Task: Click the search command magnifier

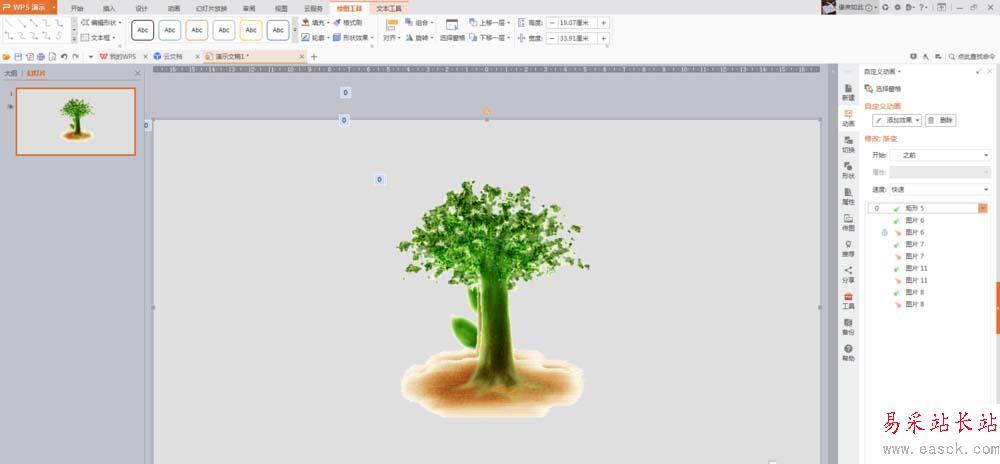Action: coord(952,57)
